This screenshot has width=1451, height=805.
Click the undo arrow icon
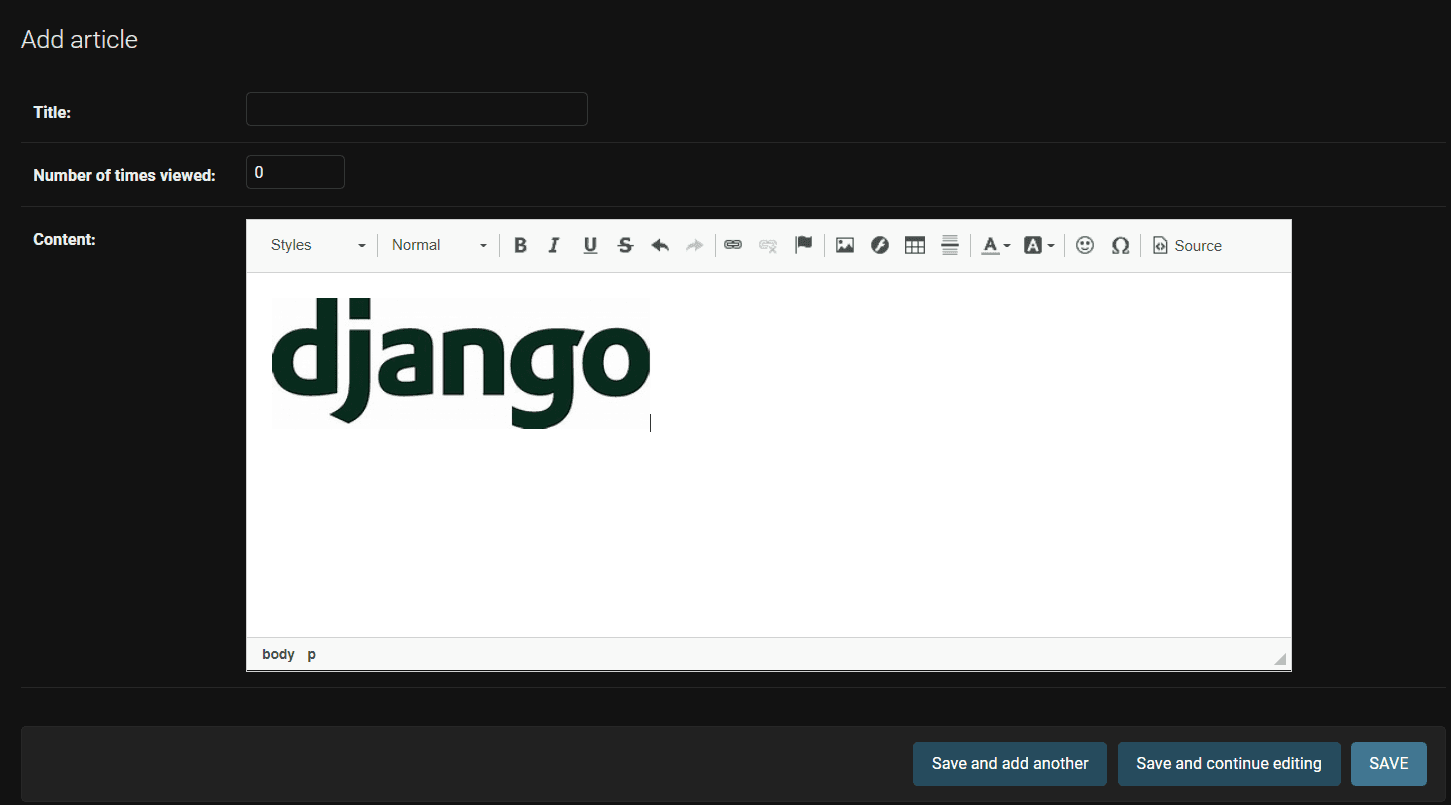pos(660,246)
